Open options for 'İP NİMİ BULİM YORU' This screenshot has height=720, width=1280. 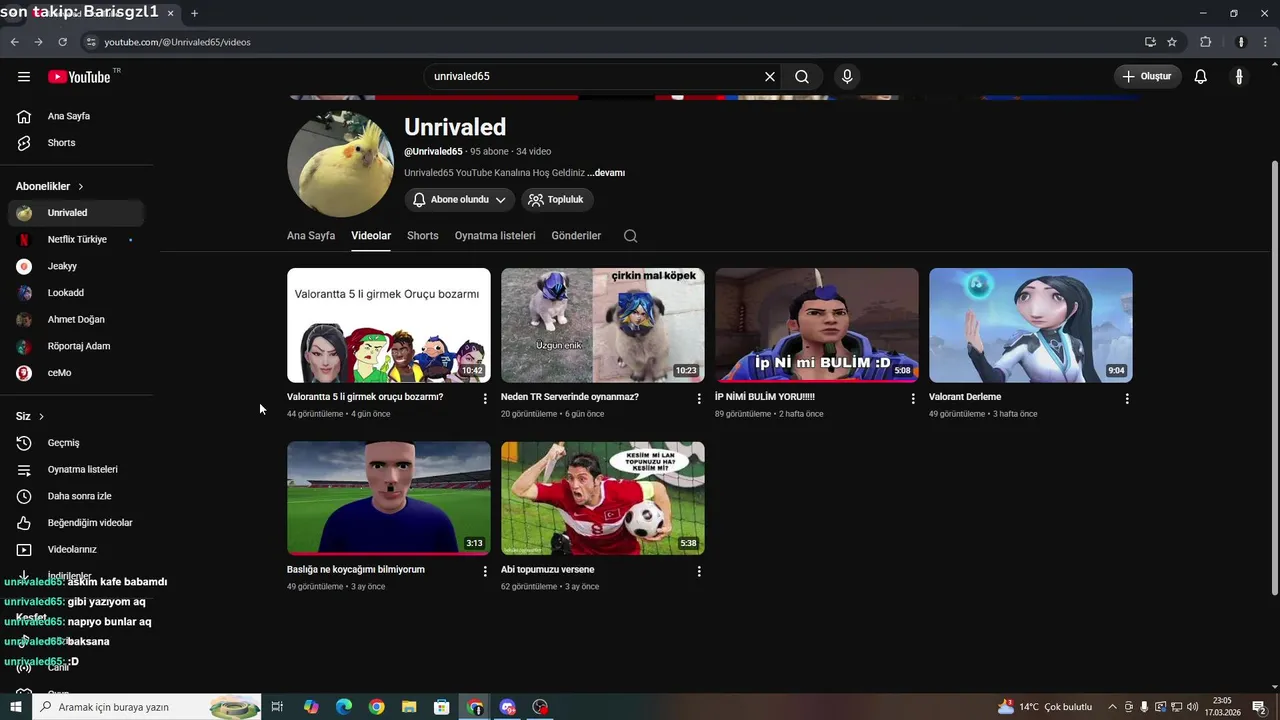click(913, 399)
